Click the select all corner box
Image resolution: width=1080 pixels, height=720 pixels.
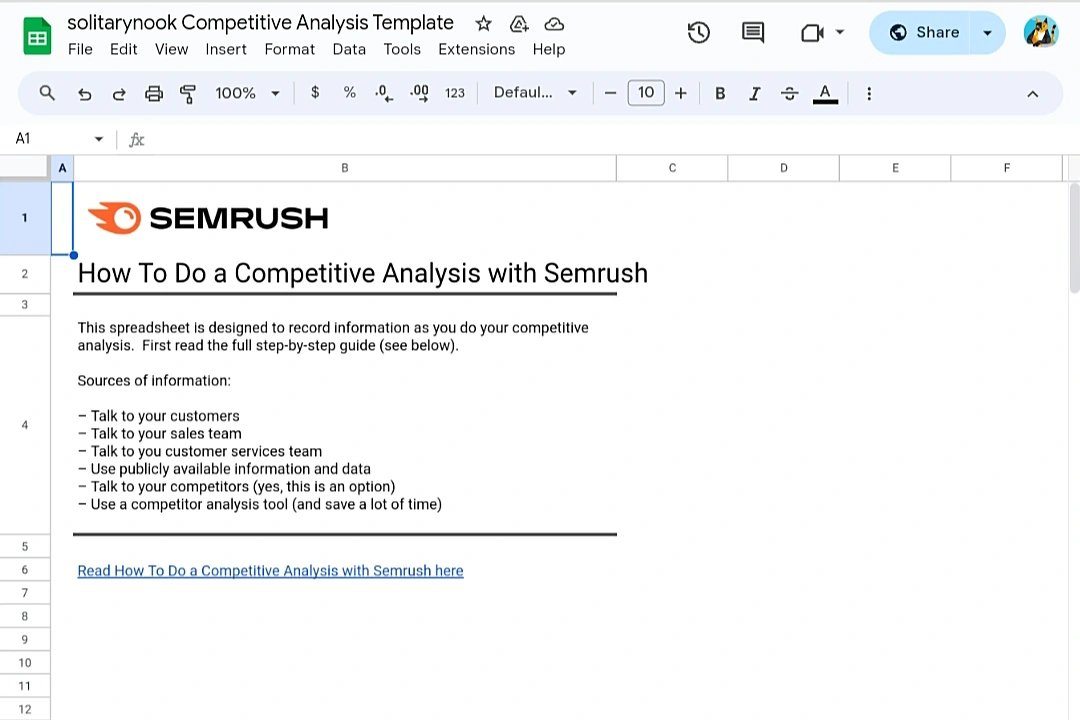coord(25,168)
